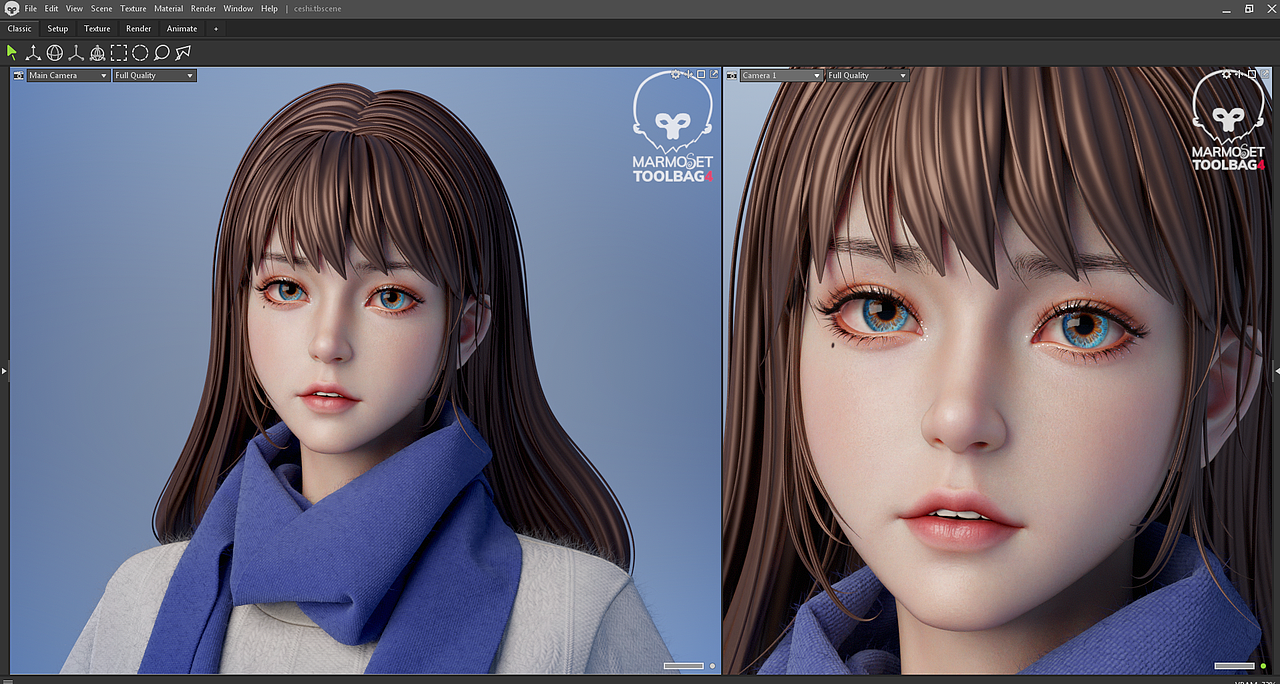
Task: Switch to the Texture workspace tab
Action: (x=97, y=29)
